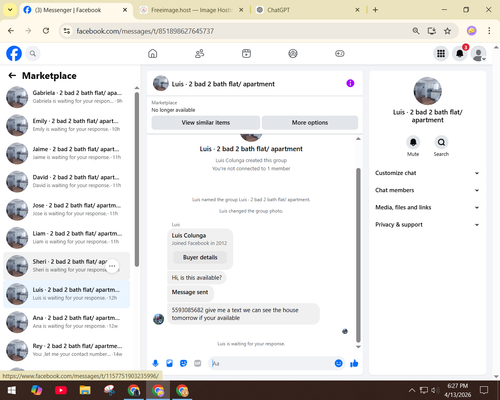Click the Chrome address bar URL
The height and width of the screenshot is (400, 500).
pos(145,31)
